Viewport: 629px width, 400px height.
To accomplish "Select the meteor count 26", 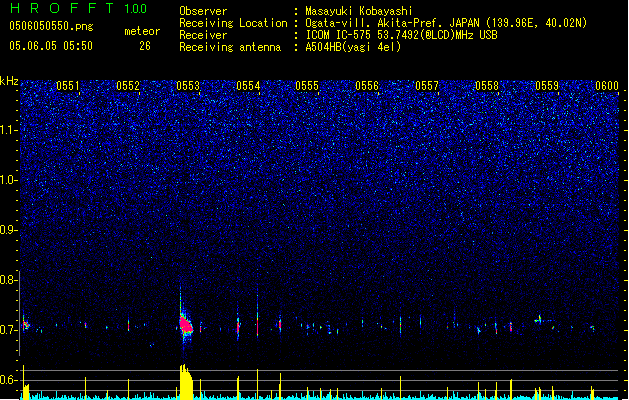I will [145, 46].
